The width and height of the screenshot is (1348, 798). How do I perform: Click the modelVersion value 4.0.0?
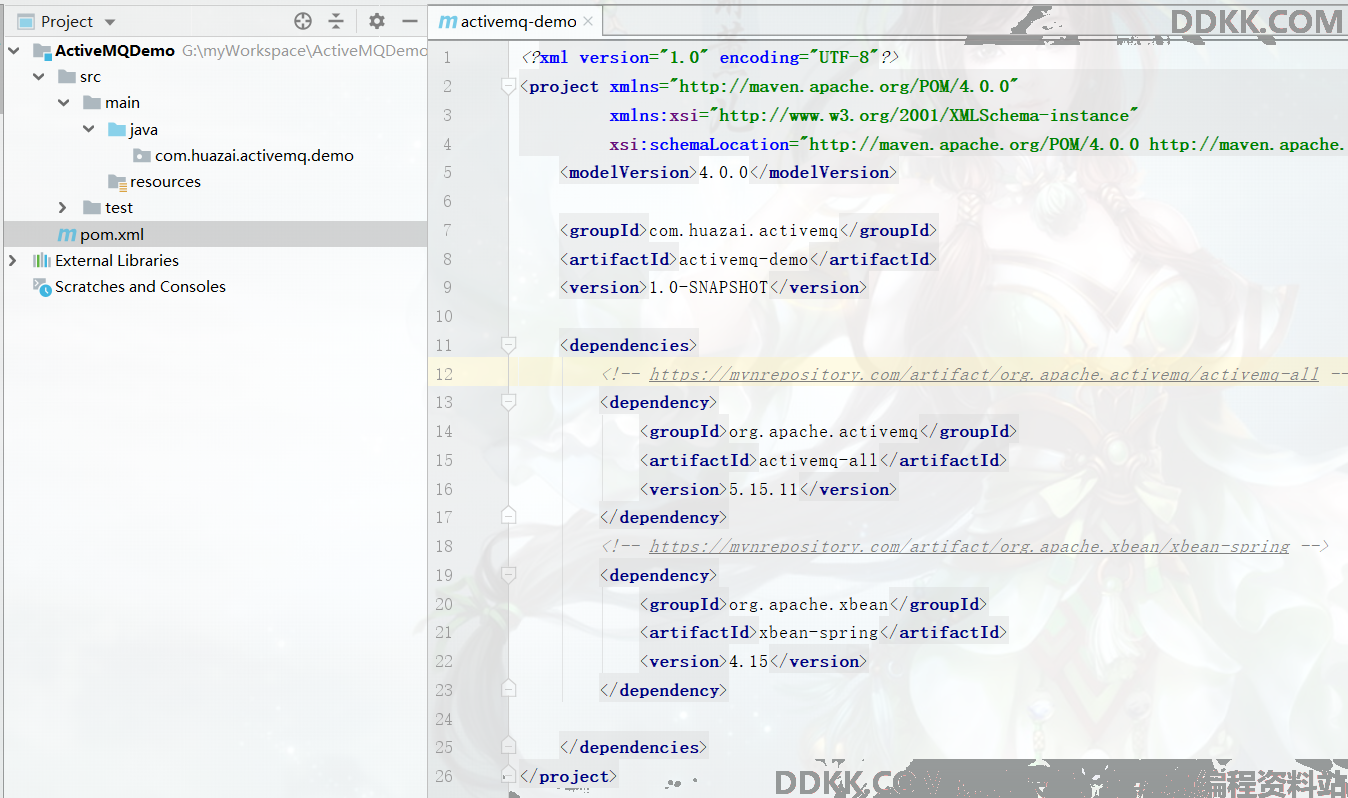[724, 172]
